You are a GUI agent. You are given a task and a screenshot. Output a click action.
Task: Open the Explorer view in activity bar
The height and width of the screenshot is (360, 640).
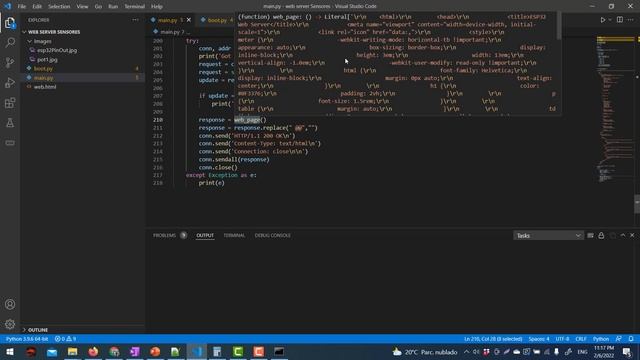point(10,23)
